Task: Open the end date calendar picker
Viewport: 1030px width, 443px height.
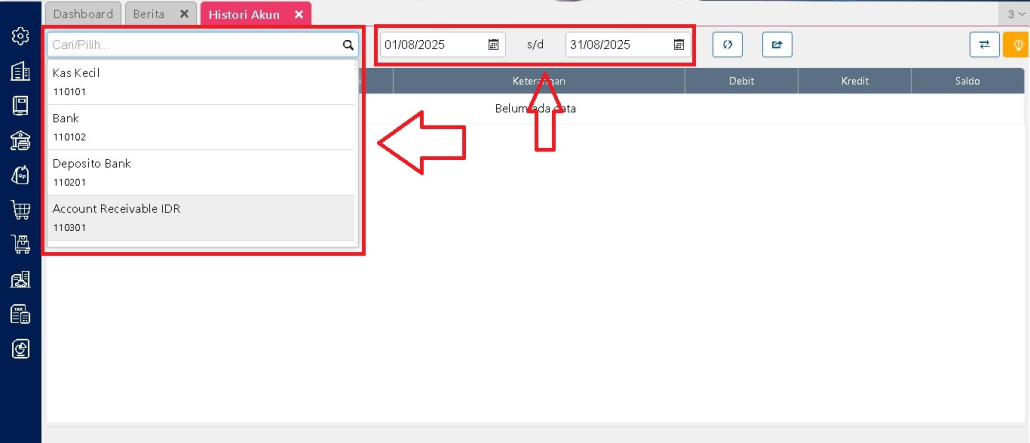Action: [679, 45]
